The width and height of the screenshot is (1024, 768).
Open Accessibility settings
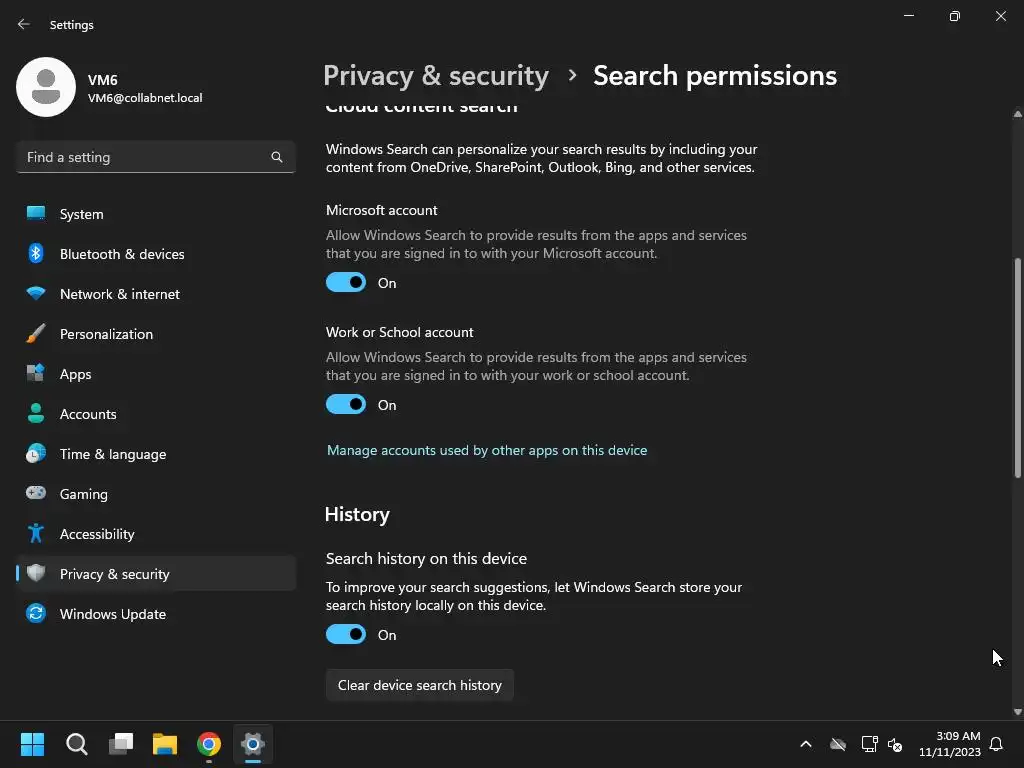click(97, 534)
